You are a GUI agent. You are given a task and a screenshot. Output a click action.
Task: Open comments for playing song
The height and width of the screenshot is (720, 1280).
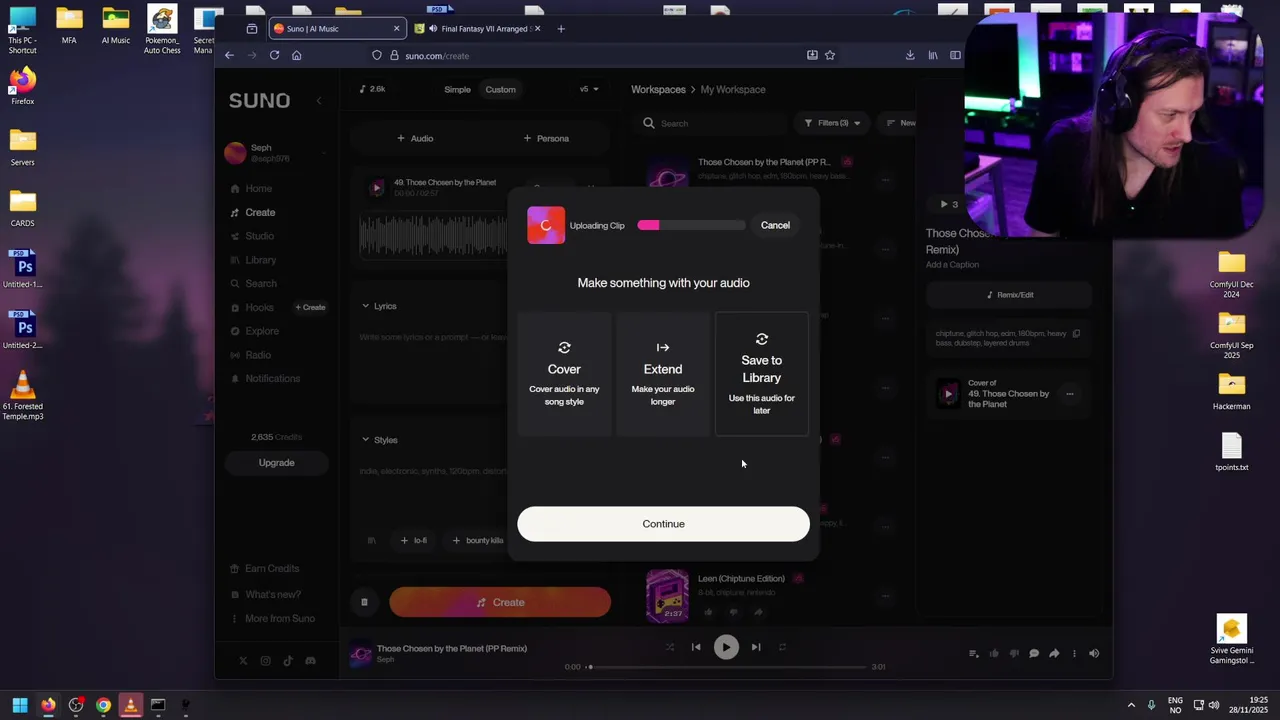pyautogui.click(x=1034, y=653)
